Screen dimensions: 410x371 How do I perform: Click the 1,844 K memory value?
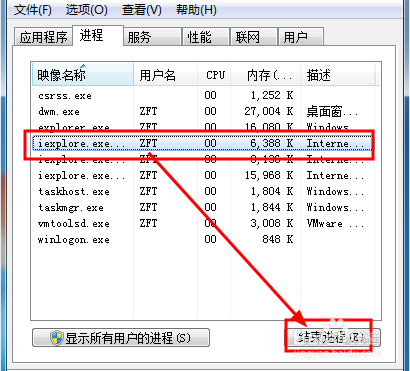[272, 208]
